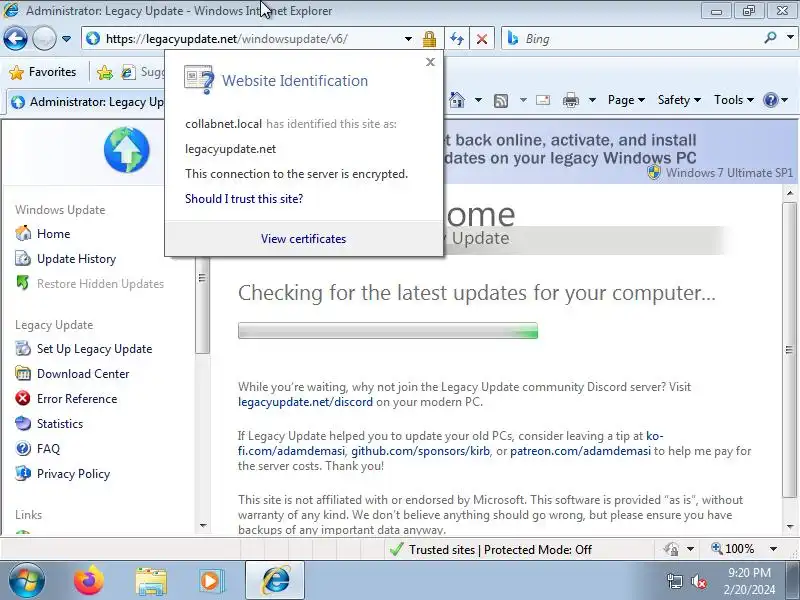Image resolution: width=800 pixels, height=600 pixels.
Task: Open Windows Explorer from the taskbar
Action: [151, 581]
